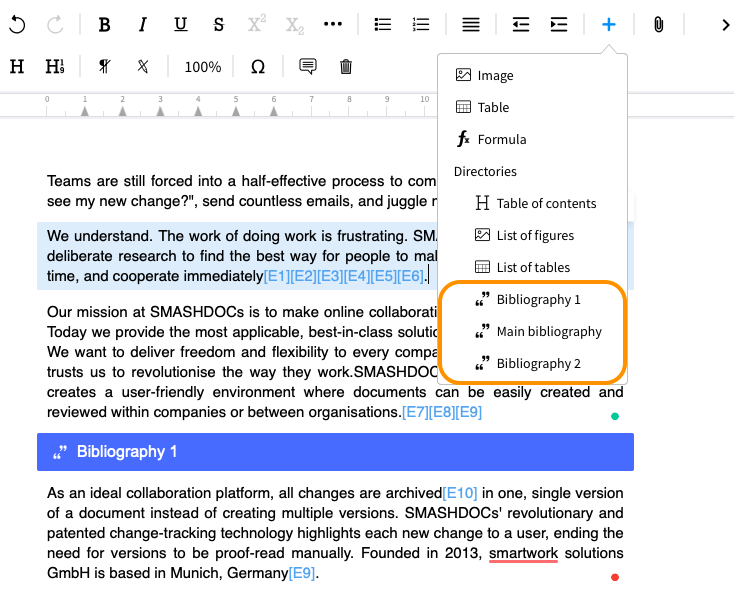Click the redo arrow icon
The height and width of the screenshot is (612, 734).
pyautogui.click(x=55, y=24)
